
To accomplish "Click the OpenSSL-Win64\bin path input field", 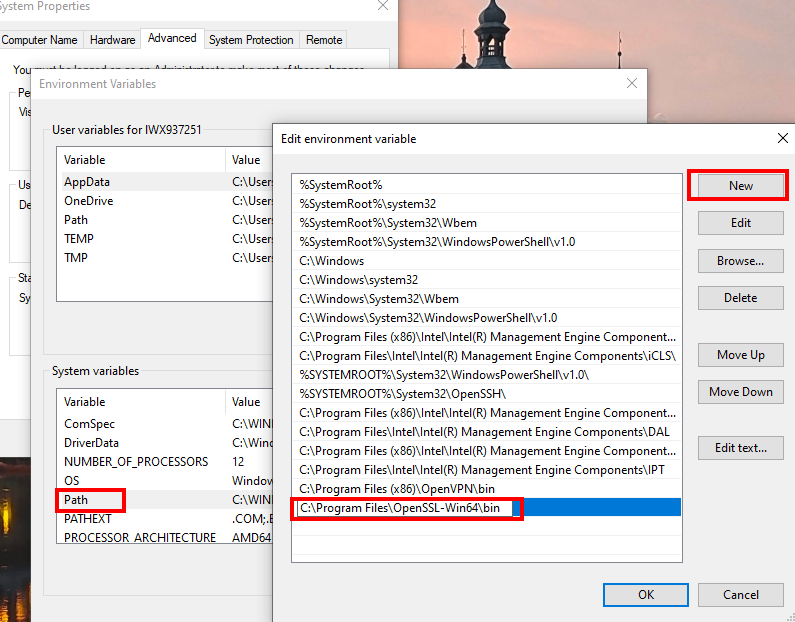I will coord(405,508).
